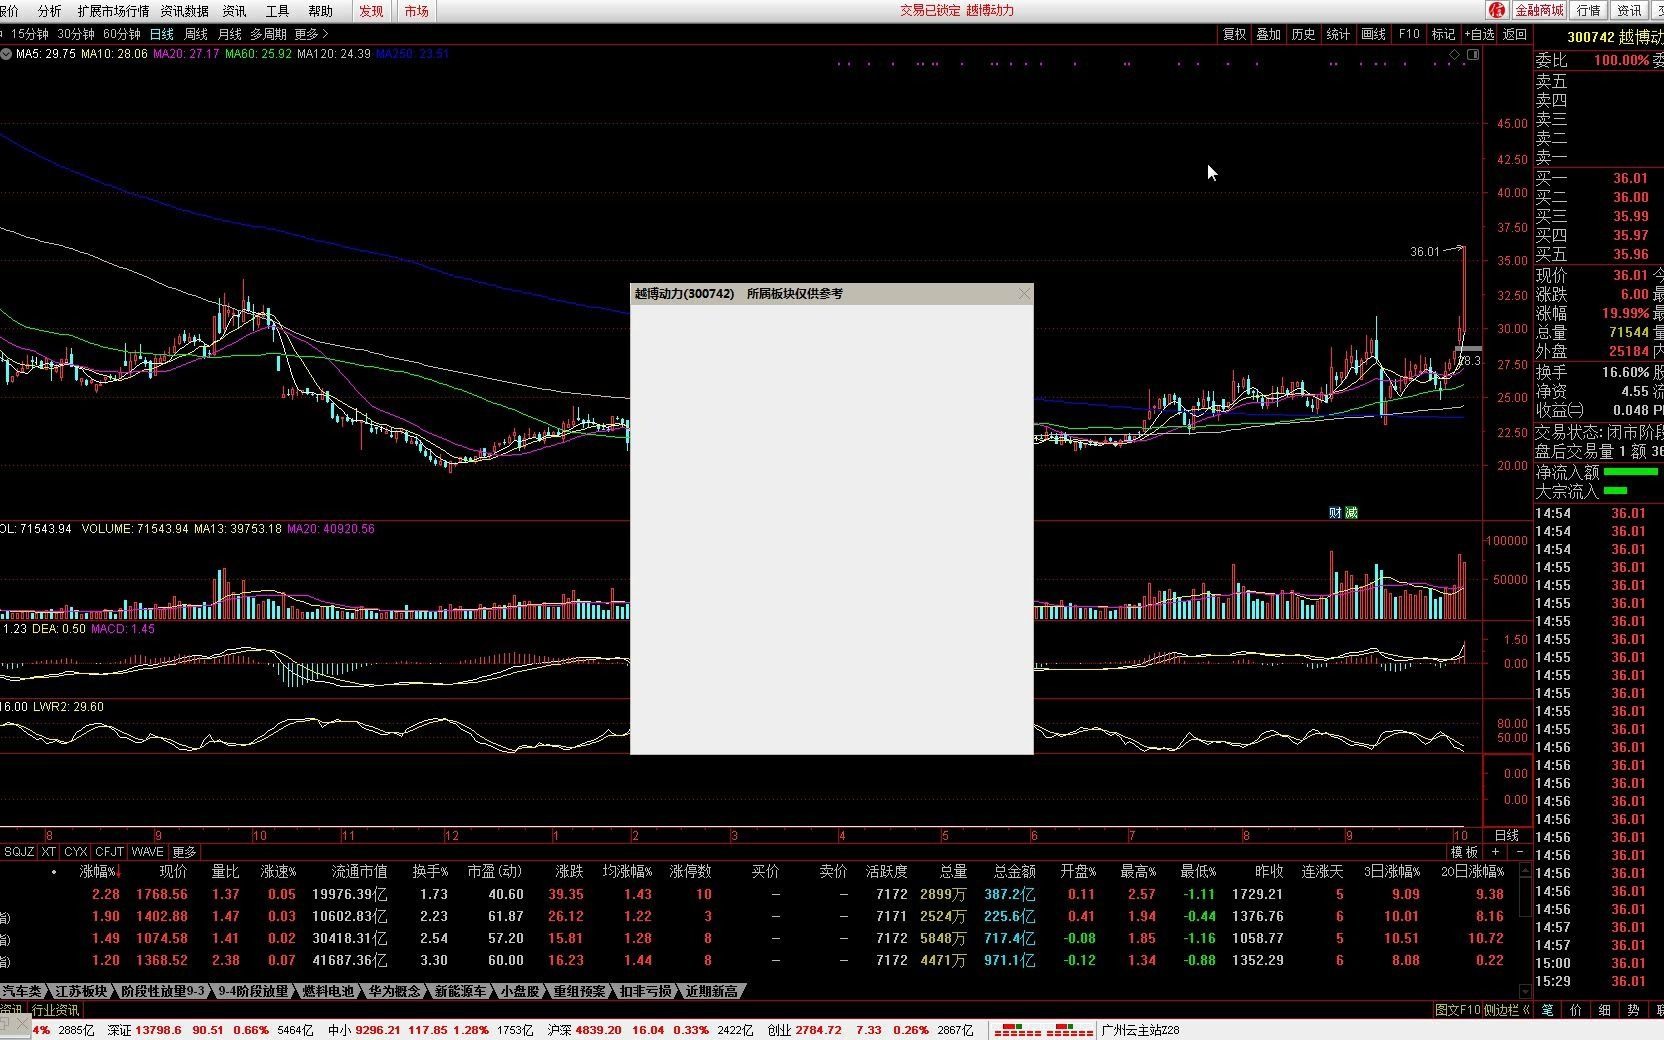Close the 越博动力 所属板块 popup
The image size is (1664, 1040).
[1023, 294]
